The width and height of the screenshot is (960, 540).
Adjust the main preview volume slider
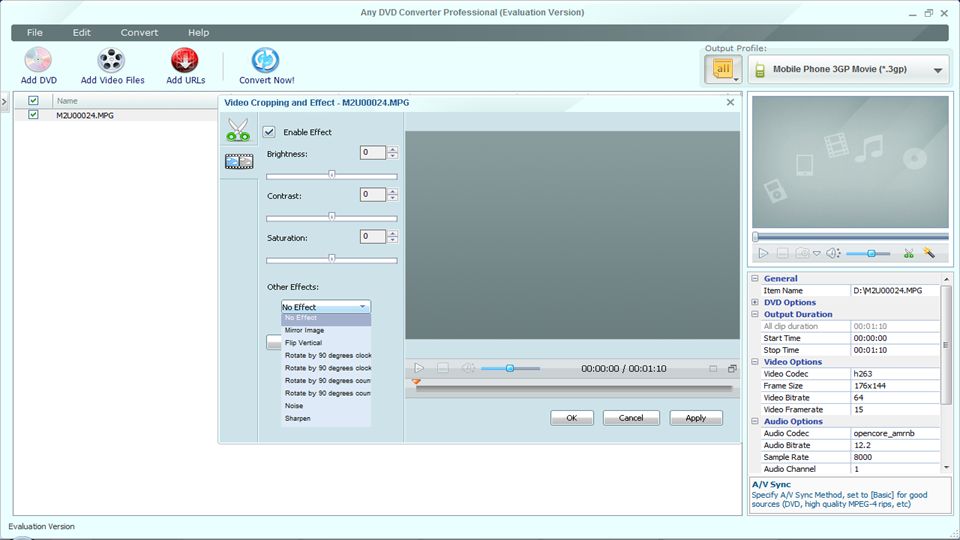(x=868, y=253)
